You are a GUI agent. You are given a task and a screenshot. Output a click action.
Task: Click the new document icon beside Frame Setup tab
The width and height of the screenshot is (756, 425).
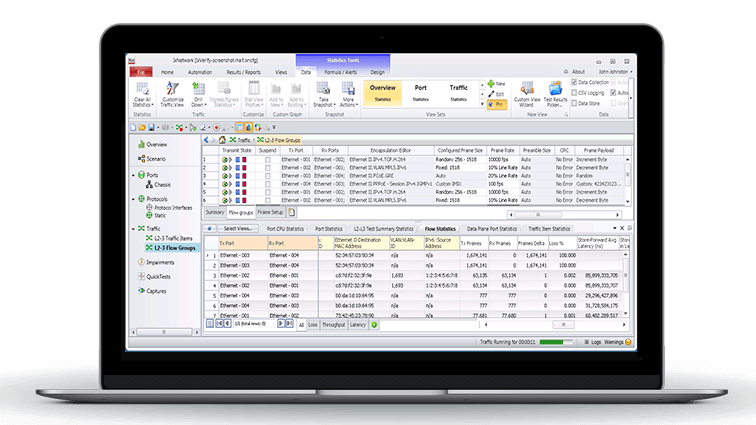[x=291, y=212]
